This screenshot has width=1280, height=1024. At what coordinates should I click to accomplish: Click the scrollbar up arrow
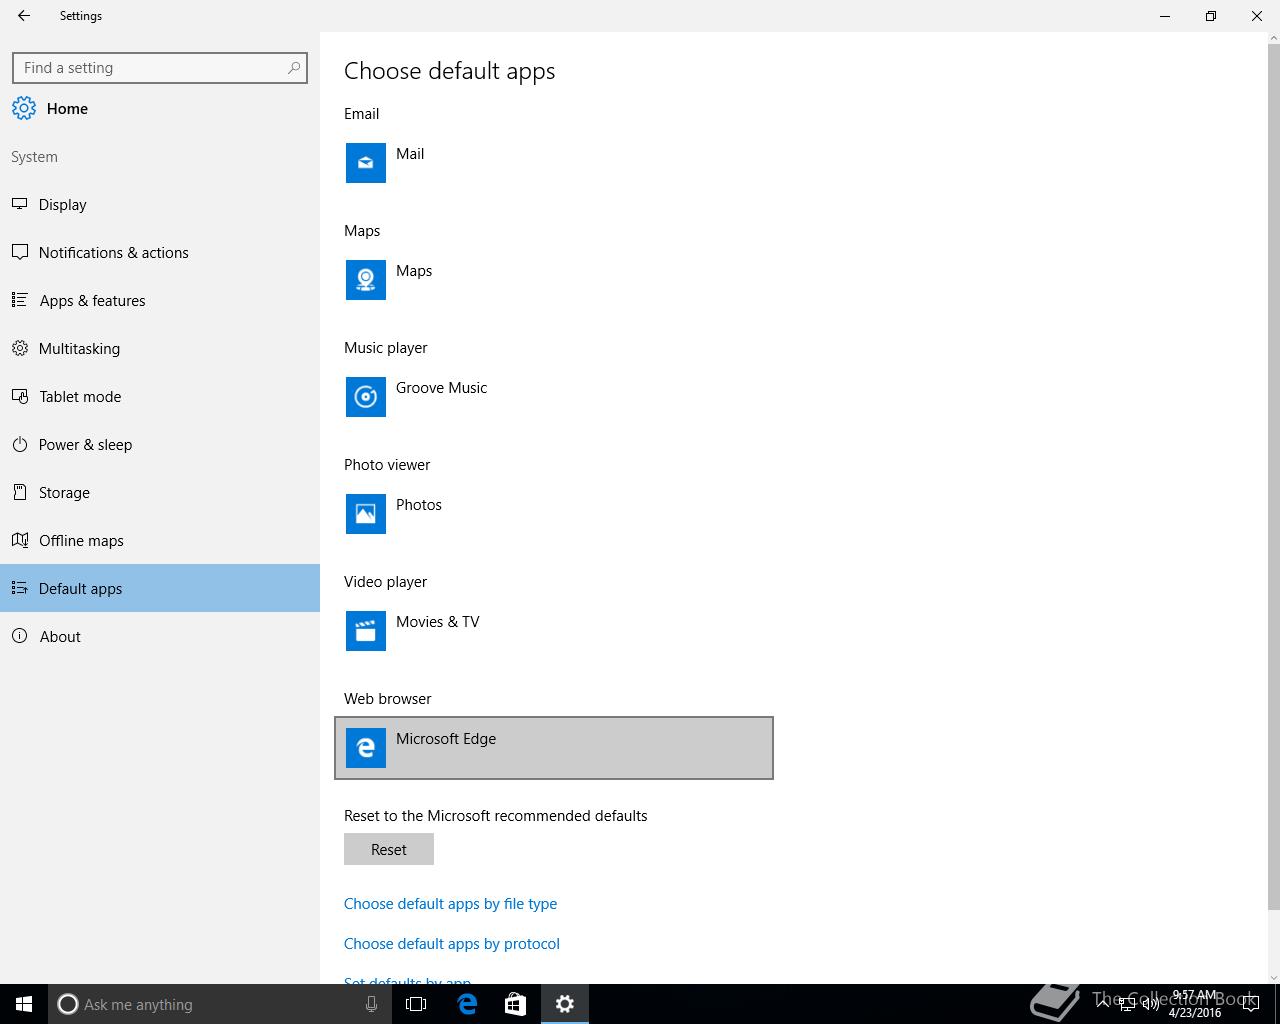pyautogui.click(x=1273, y=39)
